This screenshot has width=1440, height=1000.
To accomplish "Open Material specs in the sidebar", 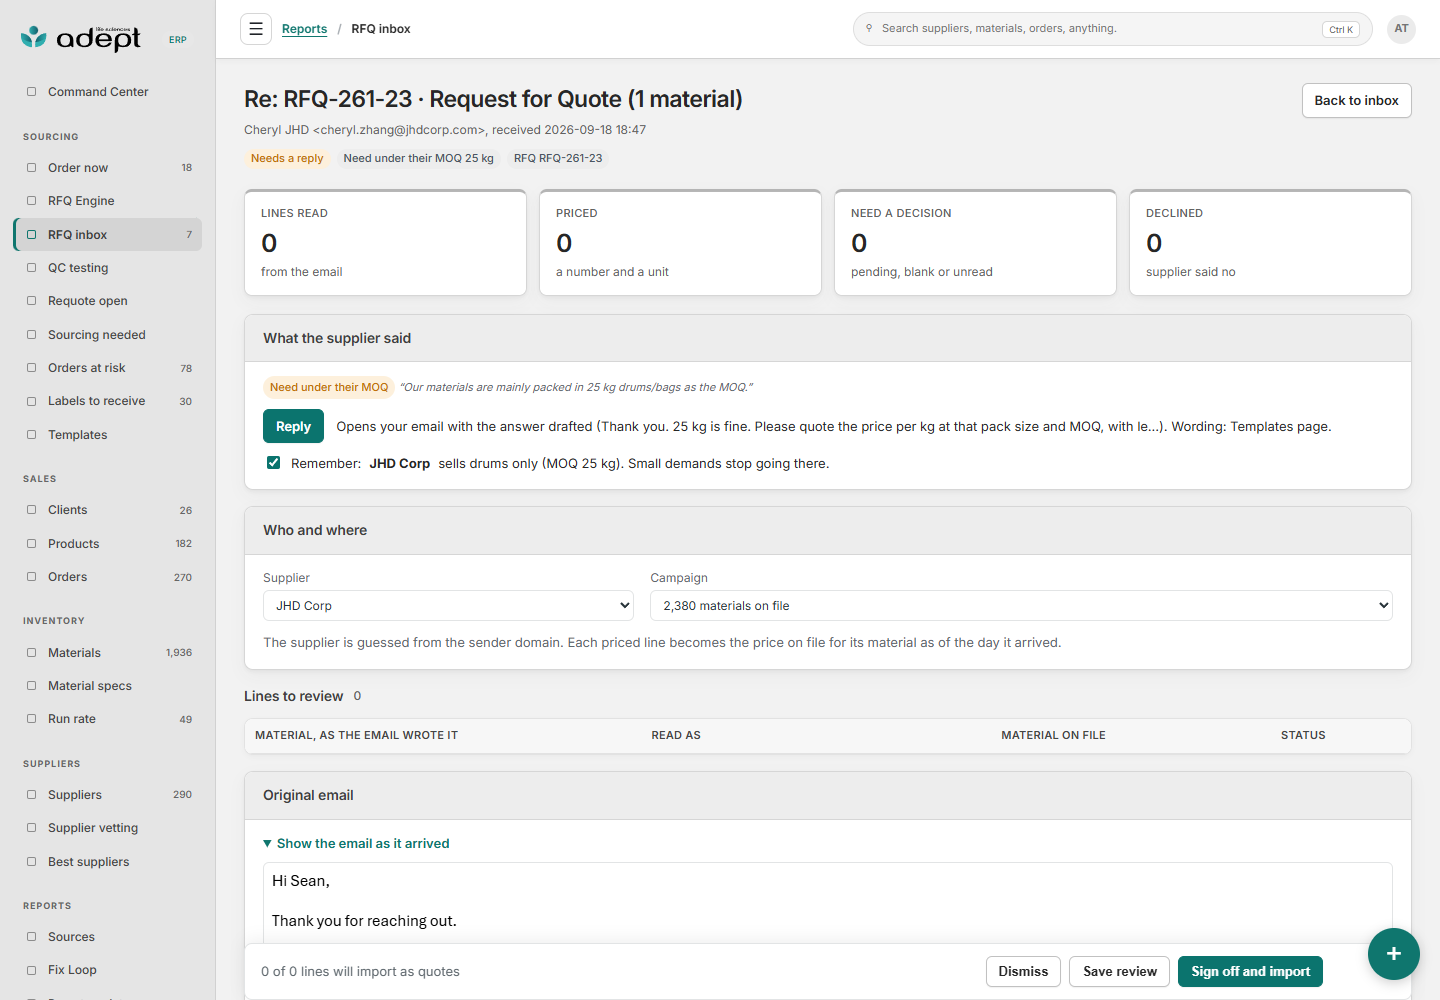I will [x=108, y=686].
